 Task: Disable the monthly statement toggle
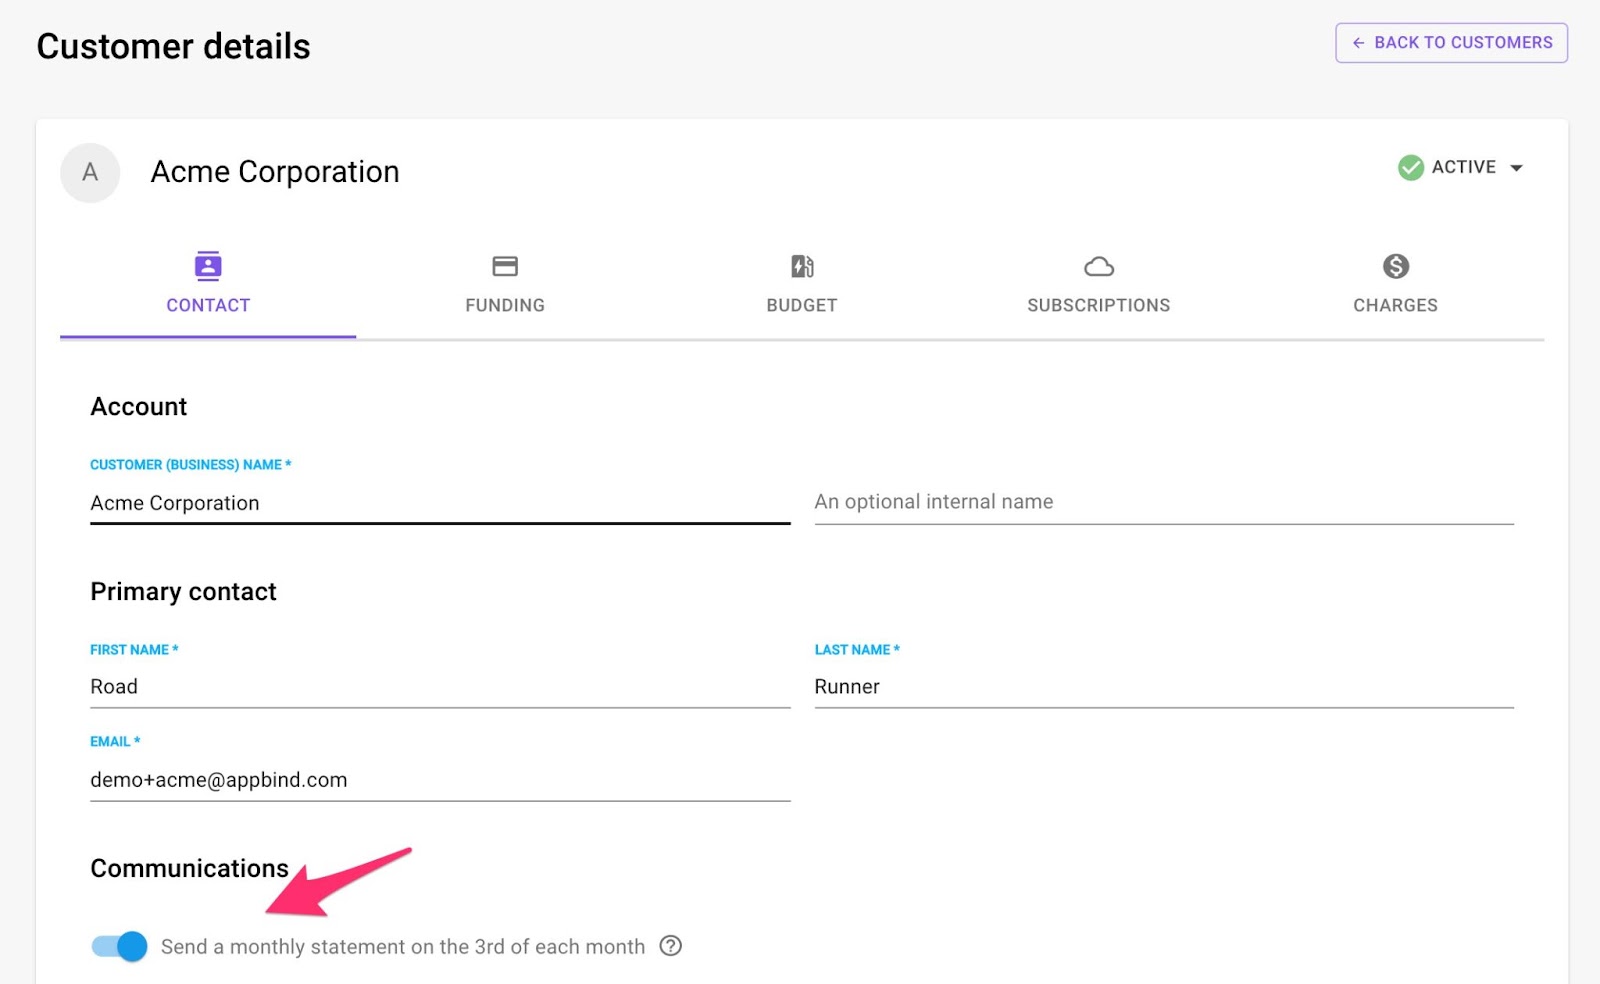click(x=119, y=946)
